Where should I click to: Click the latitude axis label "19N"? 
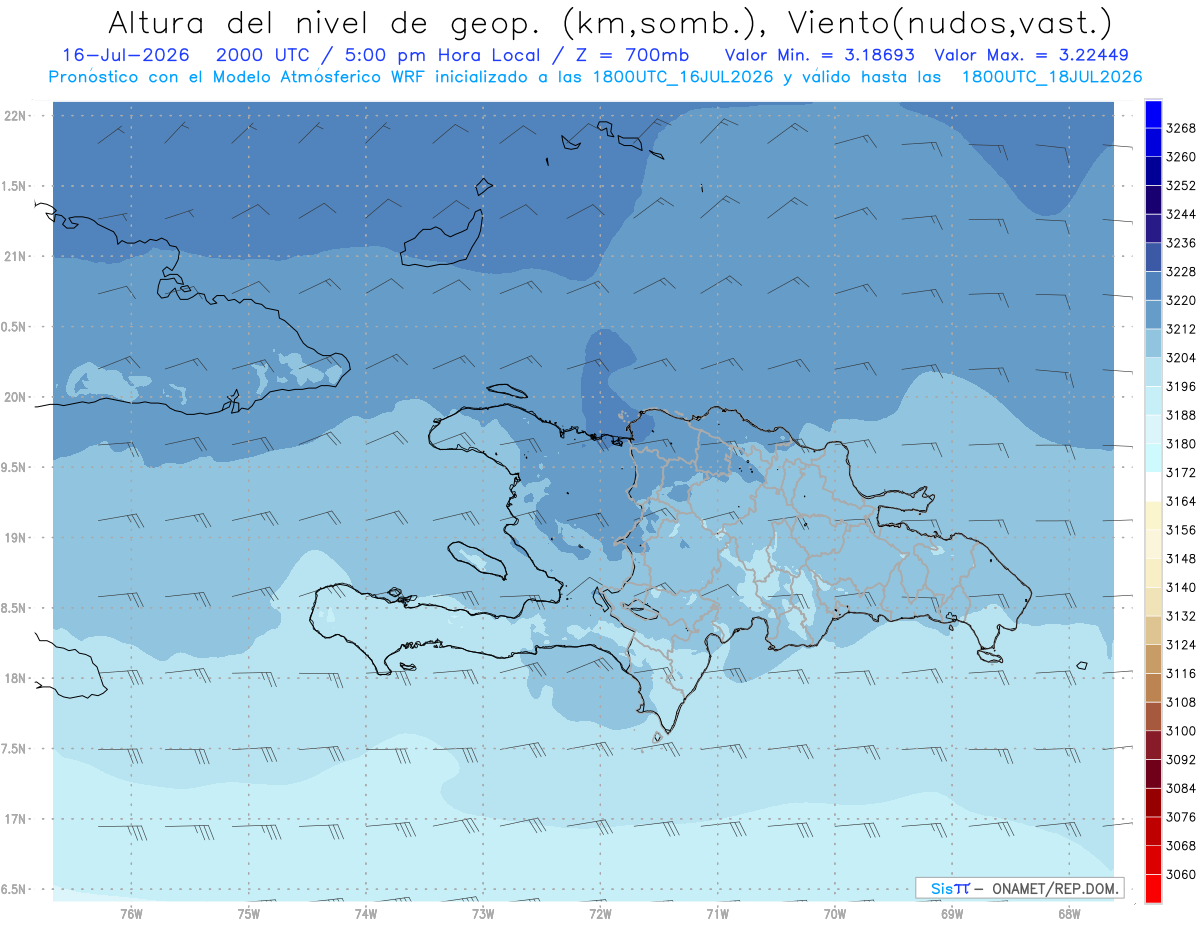pos(15,538)
